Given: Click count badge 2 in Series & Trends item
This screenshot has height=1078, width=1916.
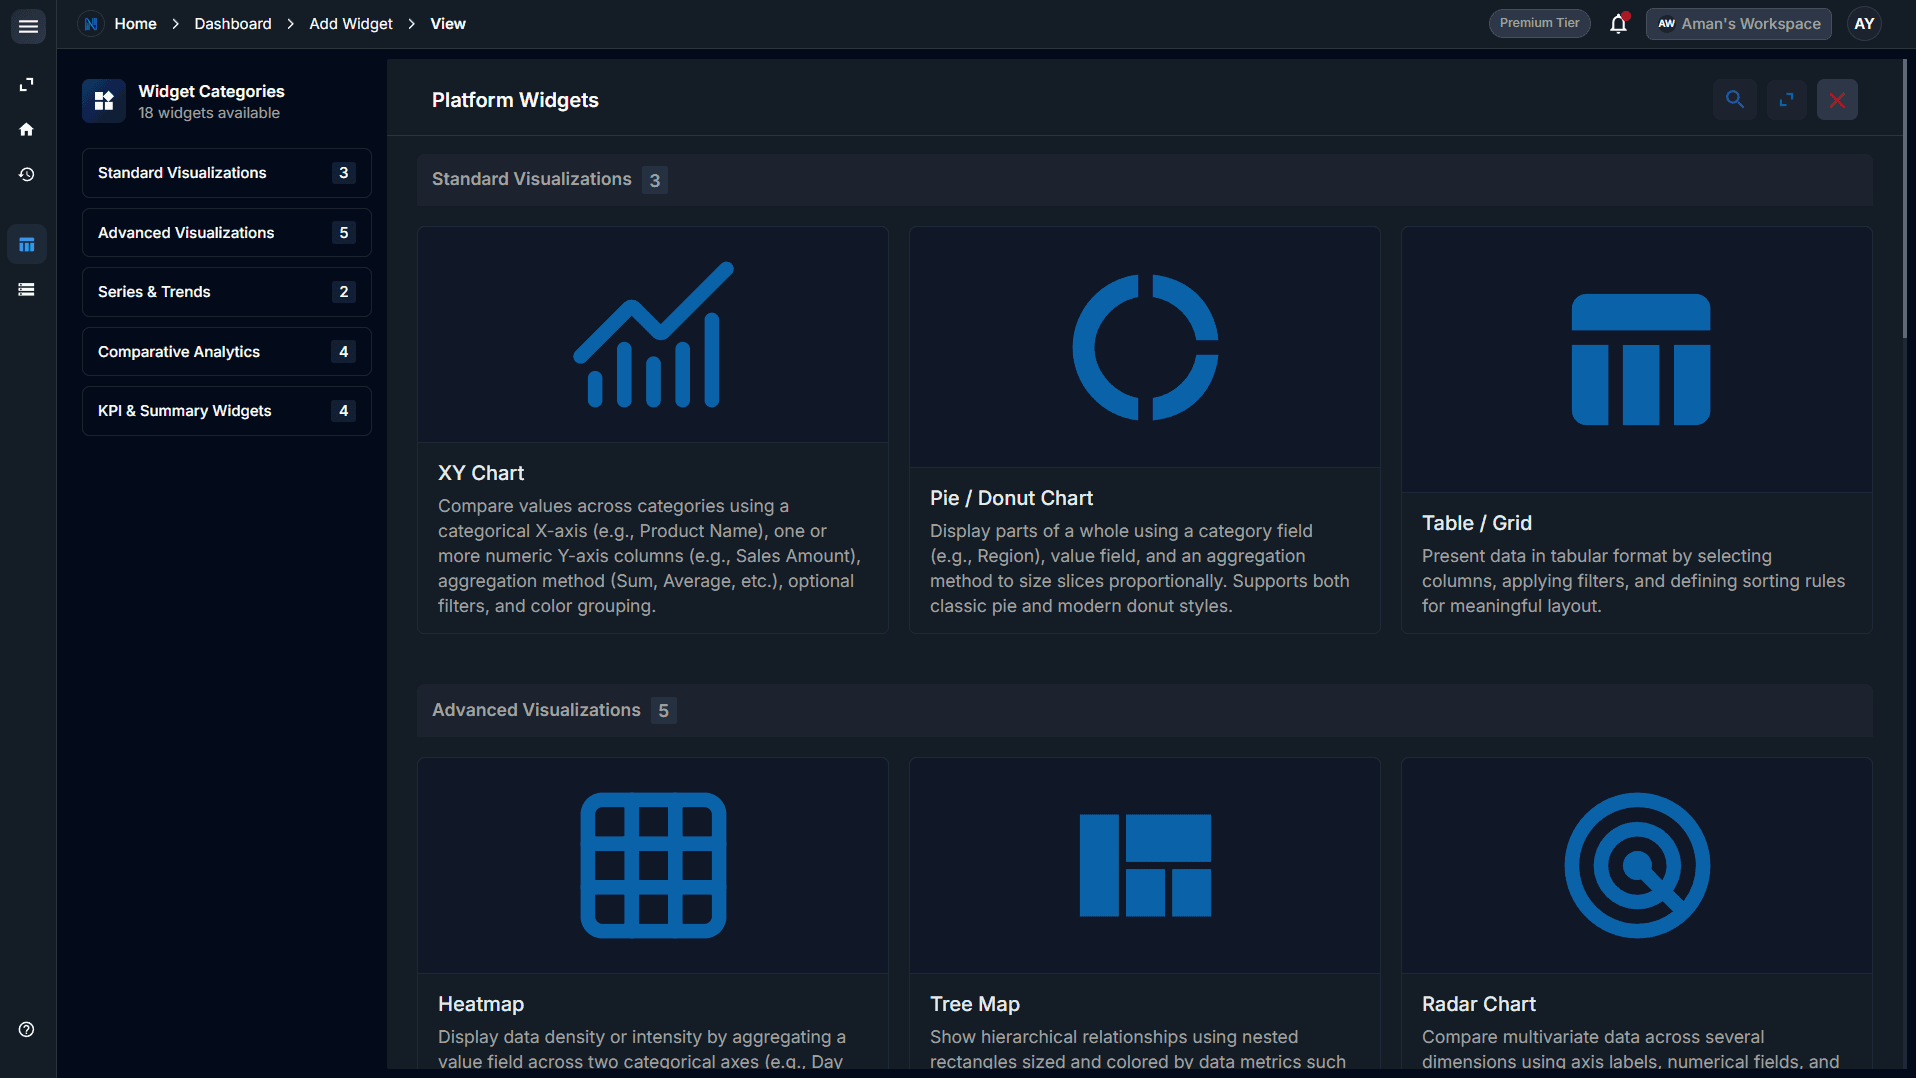Looking at the screenshot, I should pyautogui.click(x=343, y=292).
